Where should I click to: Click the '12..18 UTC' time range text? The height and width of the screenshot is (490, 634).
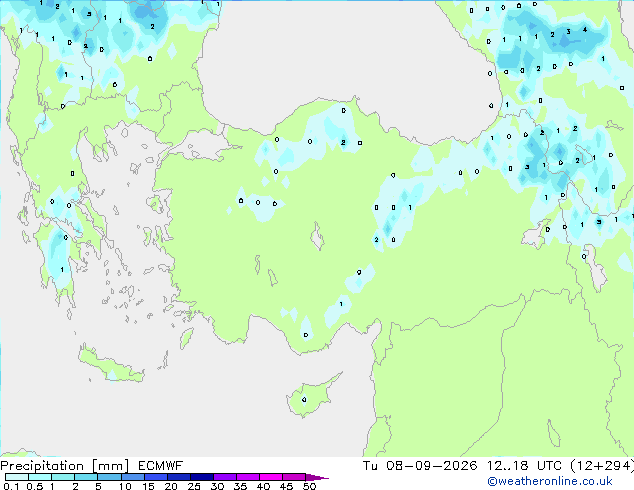click(x=524, y=466)
